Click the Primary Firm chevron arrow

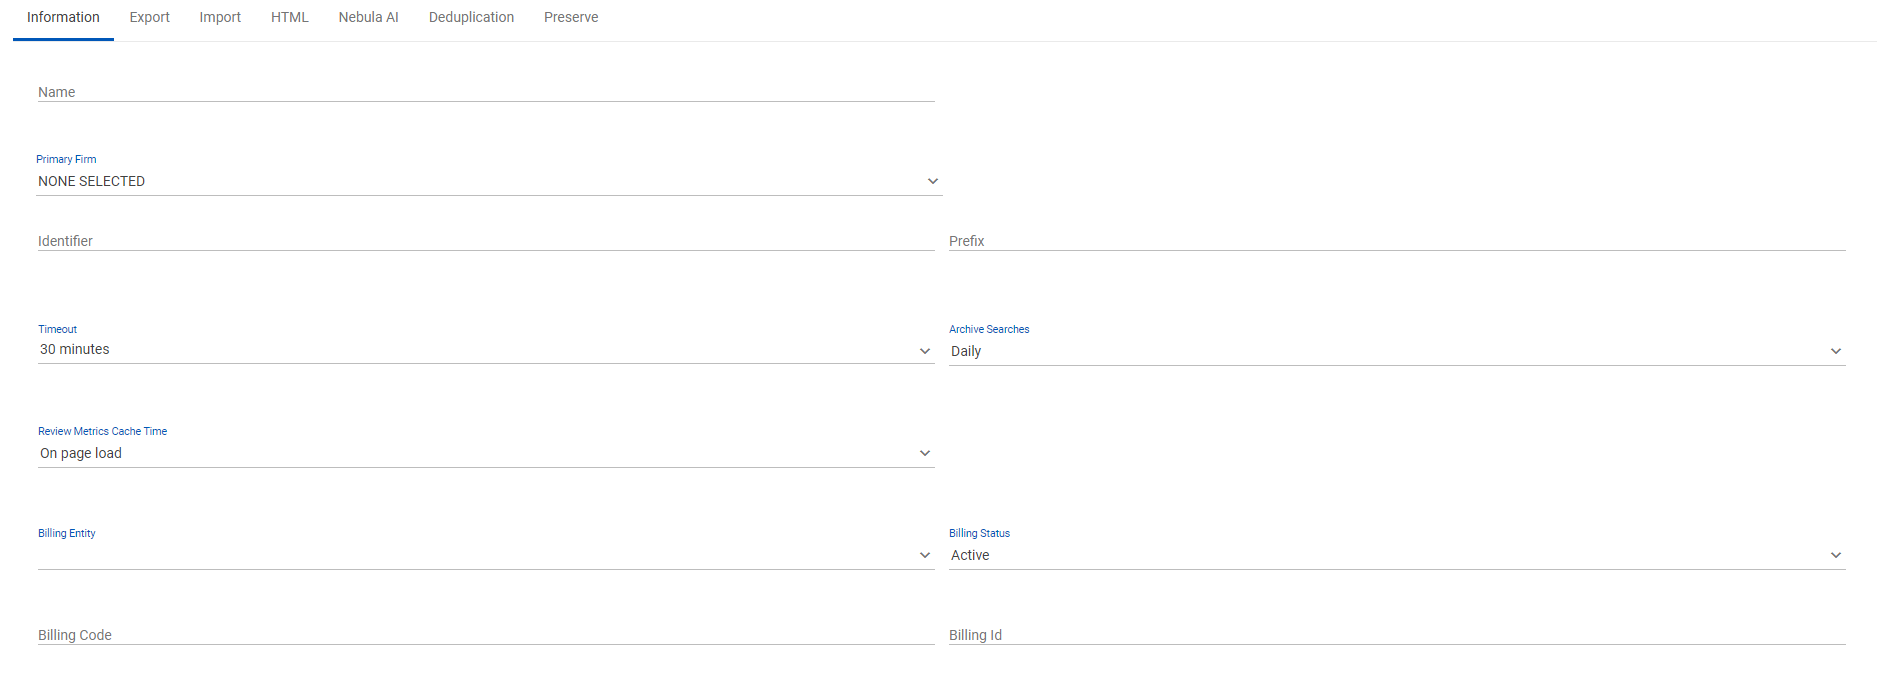(932, 181)
